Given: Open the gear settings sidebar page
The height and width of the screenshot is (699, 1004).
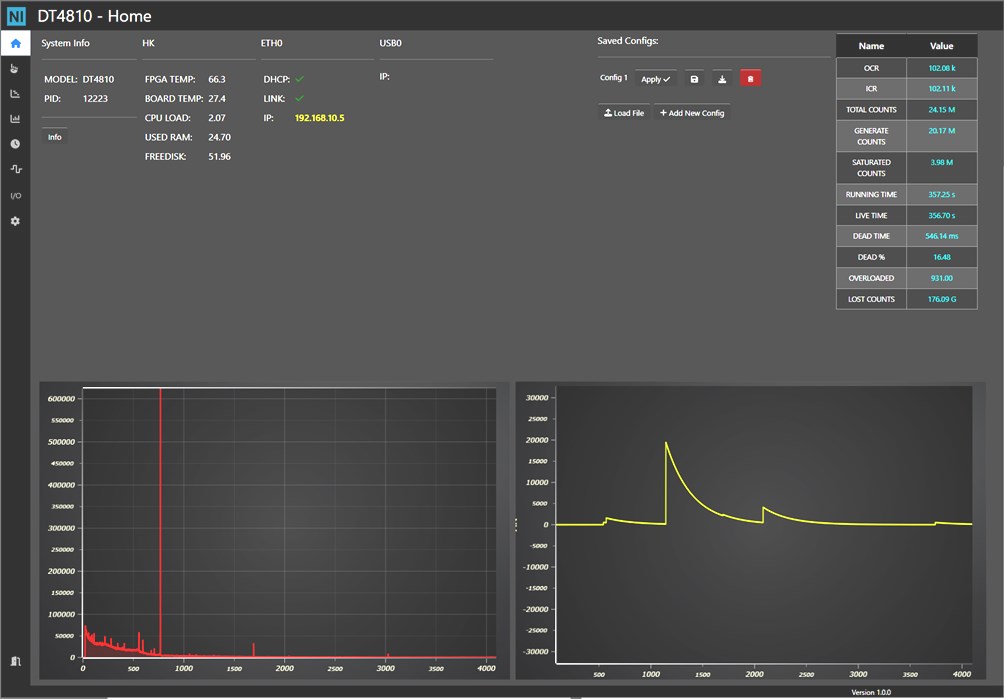Looking at the screenshot, I should [15, 221].
